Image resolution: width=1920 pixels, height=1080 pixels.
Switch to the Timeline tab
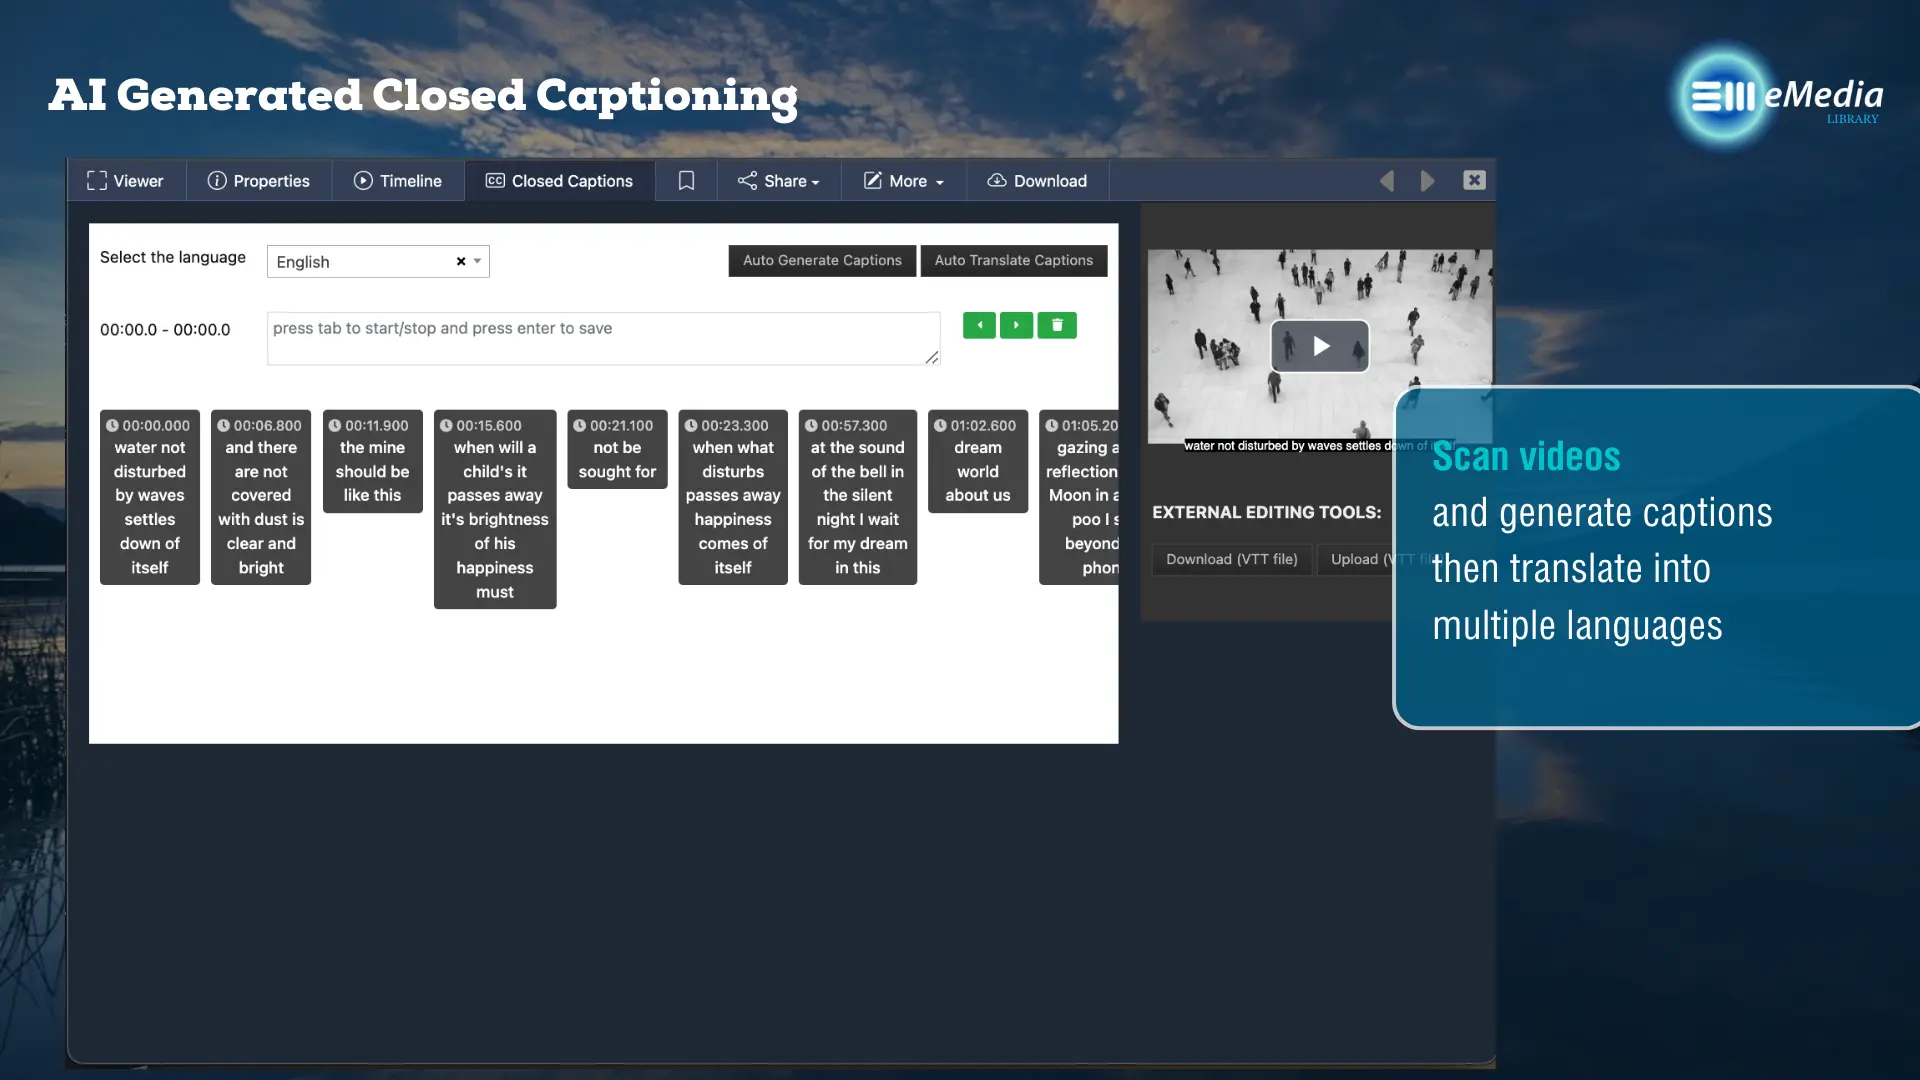pyautogui.click(x=398, y=181)
